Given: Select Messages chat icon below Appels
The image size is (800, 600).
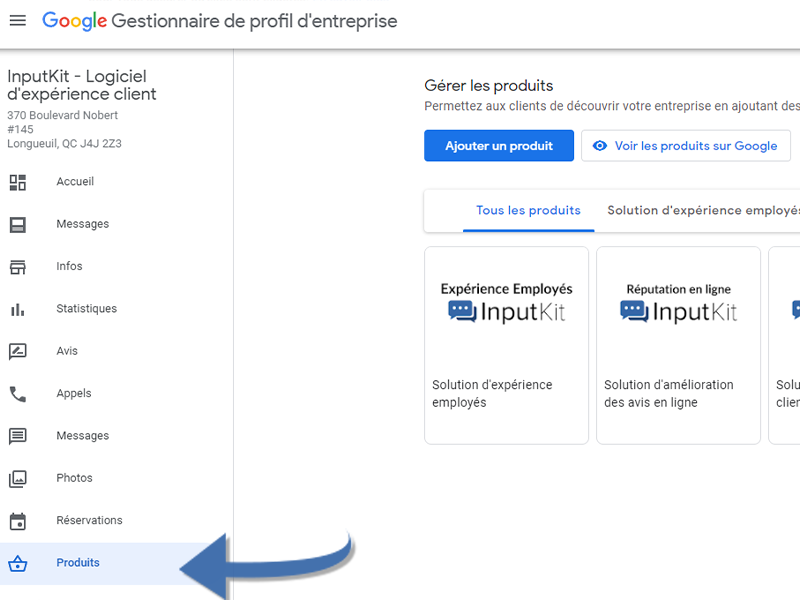Looking at the screenshot, I should point(18,436).
